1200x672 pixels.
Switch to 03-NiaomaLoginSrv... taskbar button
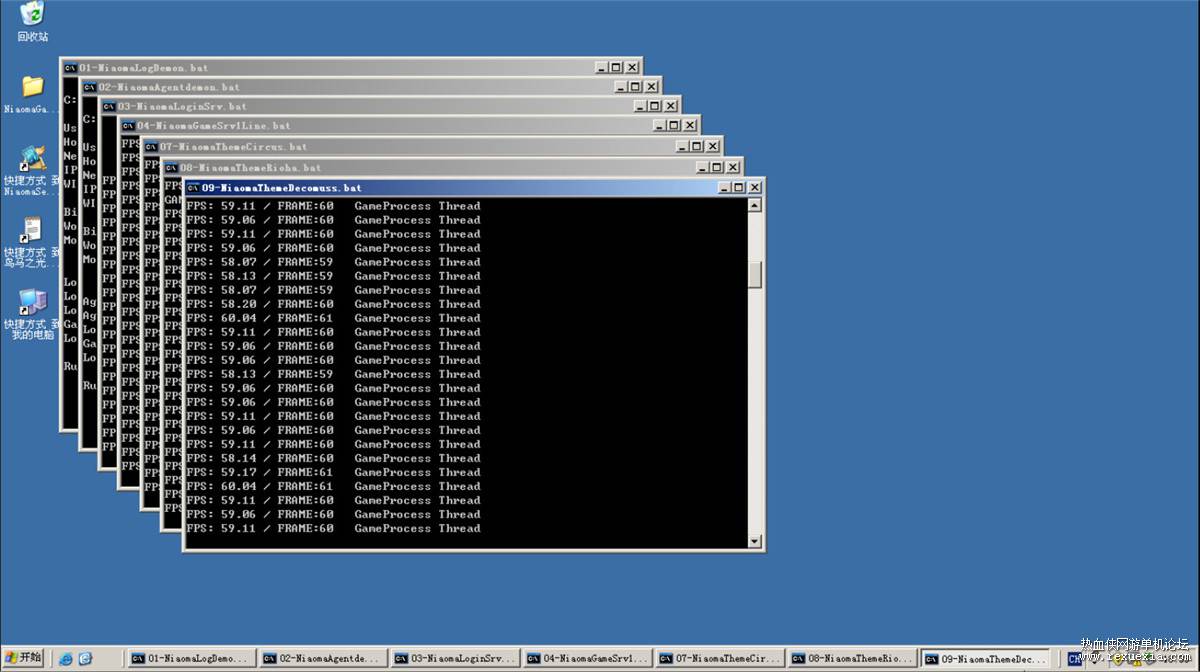click(x=455, y=659)
